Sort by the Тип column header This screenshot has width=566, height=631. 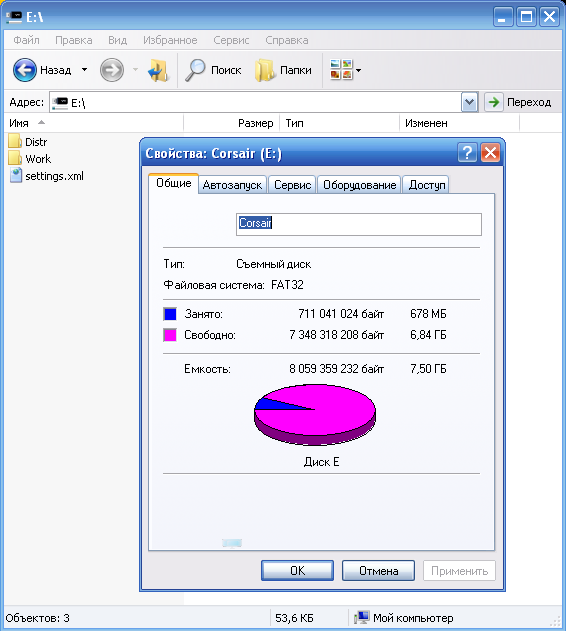339,123
